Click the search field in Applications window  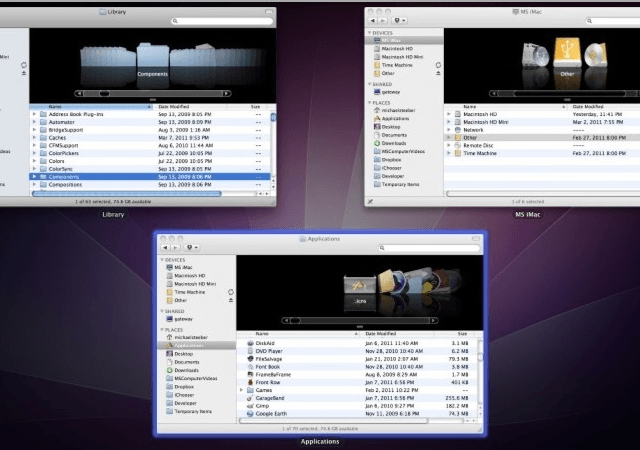tap(429, 247)
